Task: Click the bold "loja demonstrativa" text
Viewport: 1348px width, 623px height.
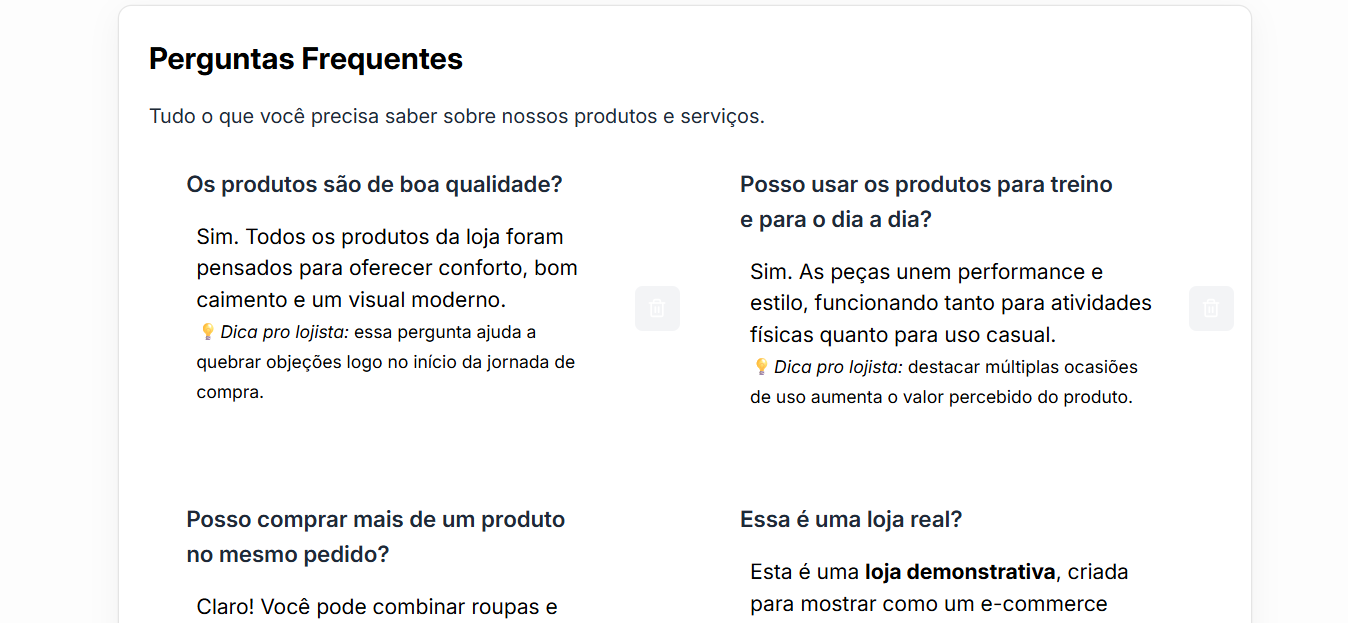Action: pyautogui.click(x=960, y=572)
